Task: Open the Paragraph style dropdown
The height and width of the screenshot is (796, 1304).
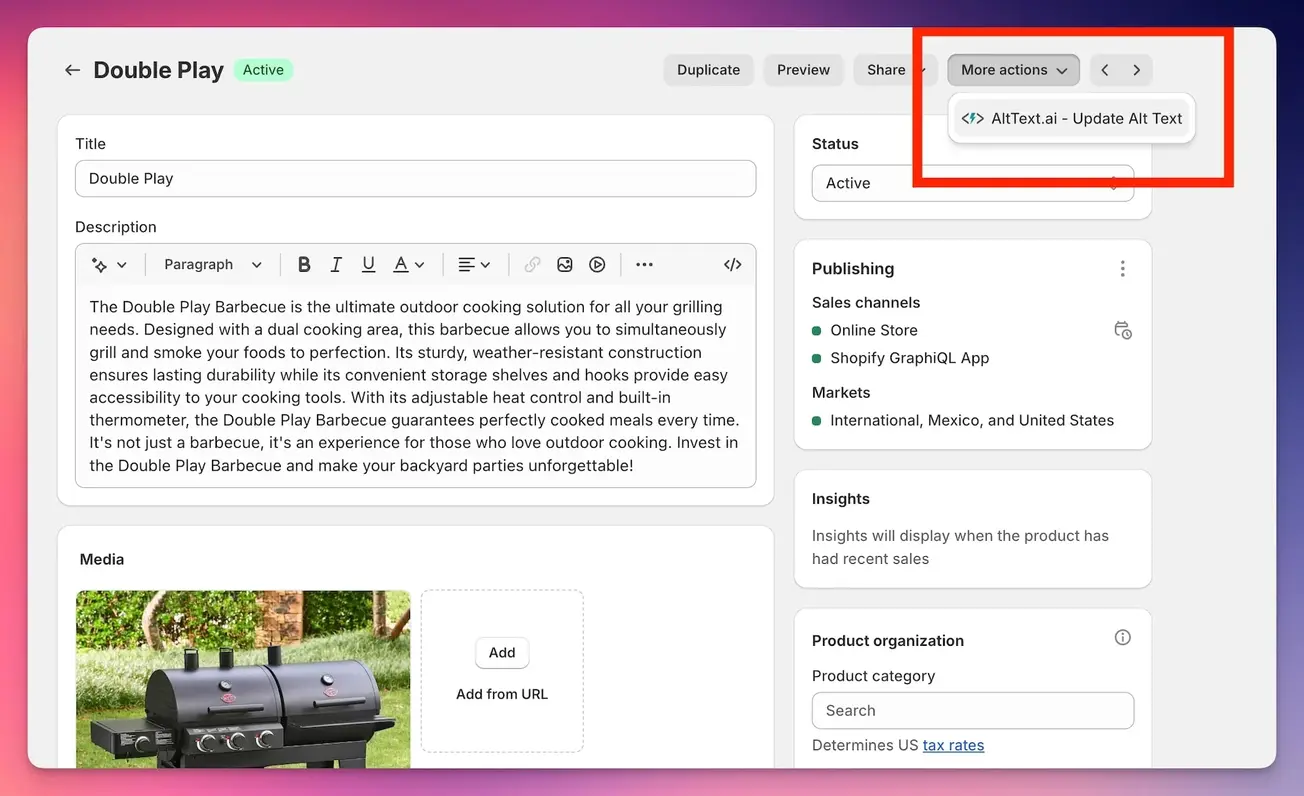Action: coord(212,265)
